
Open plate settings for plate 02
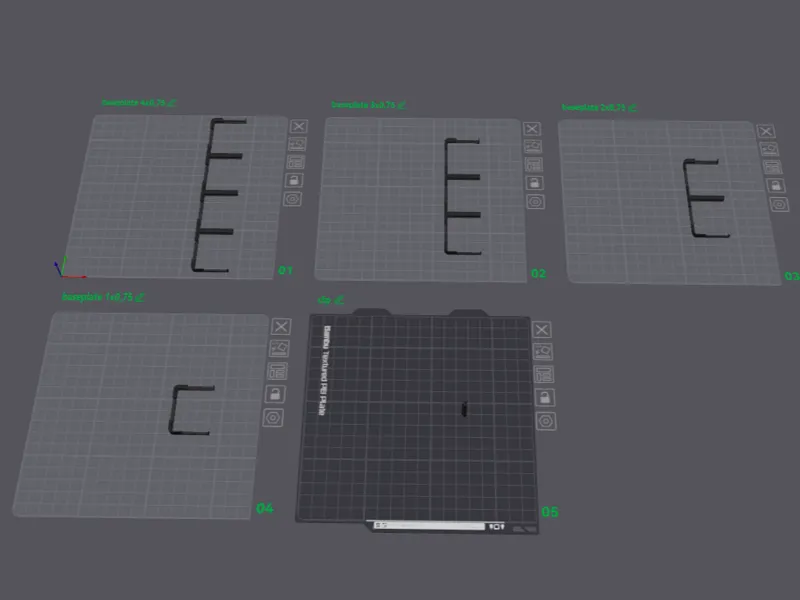coord(535,202)
